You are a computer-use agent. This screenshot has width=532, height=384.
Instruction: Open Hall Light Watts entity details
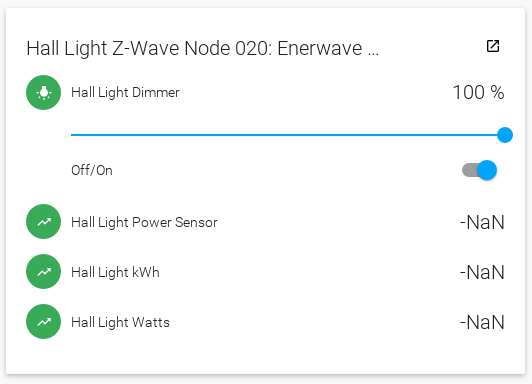[x=120, y=322]
